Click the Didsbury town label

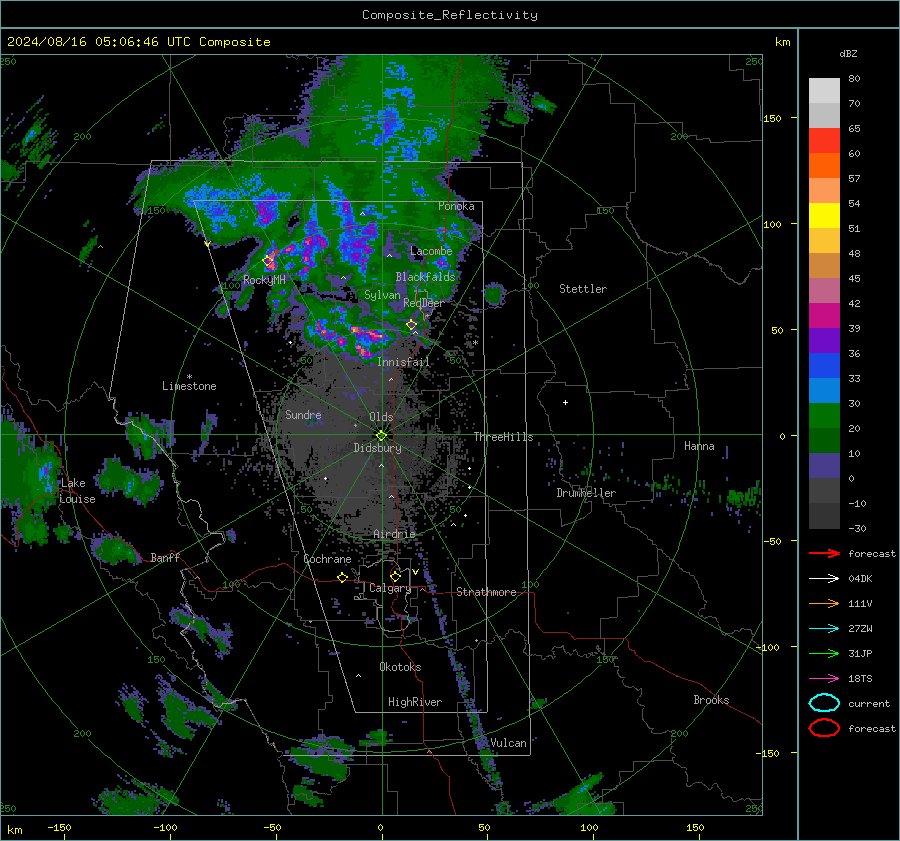coord(377,448)
